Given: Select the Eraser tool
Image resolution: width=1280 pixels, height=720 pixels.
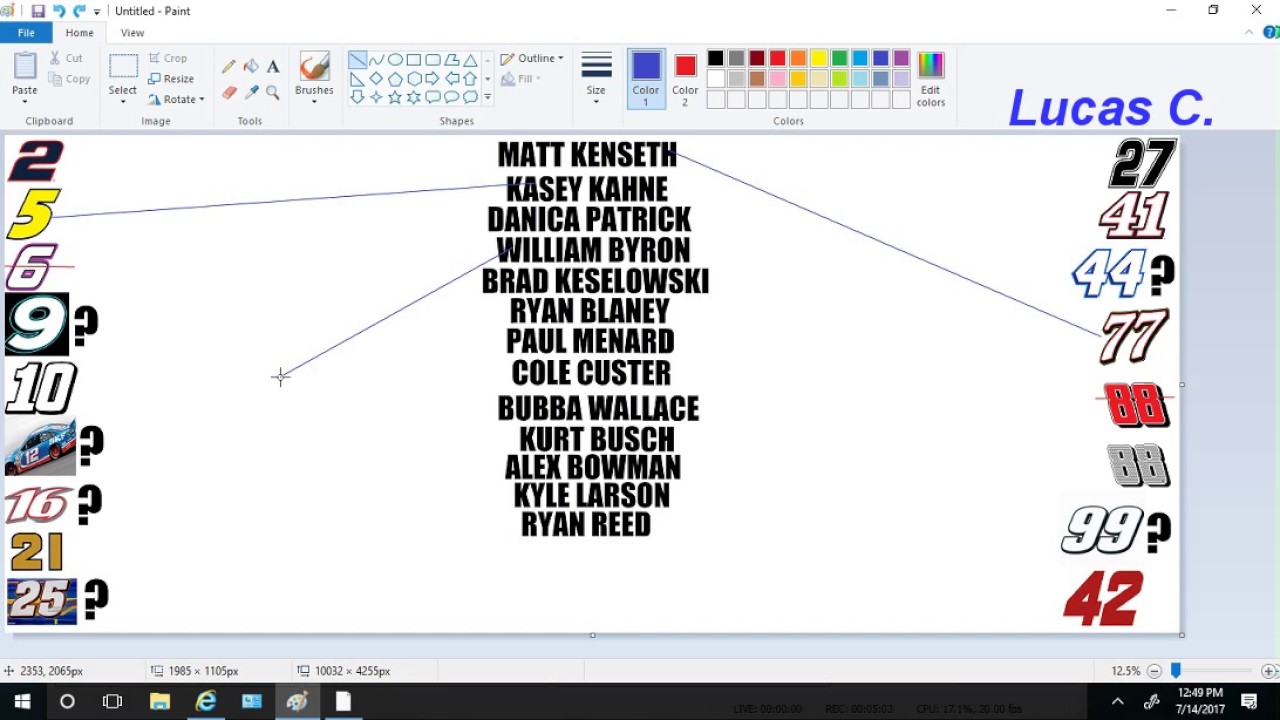Looking at the screenshot, I should click(229, 92).
